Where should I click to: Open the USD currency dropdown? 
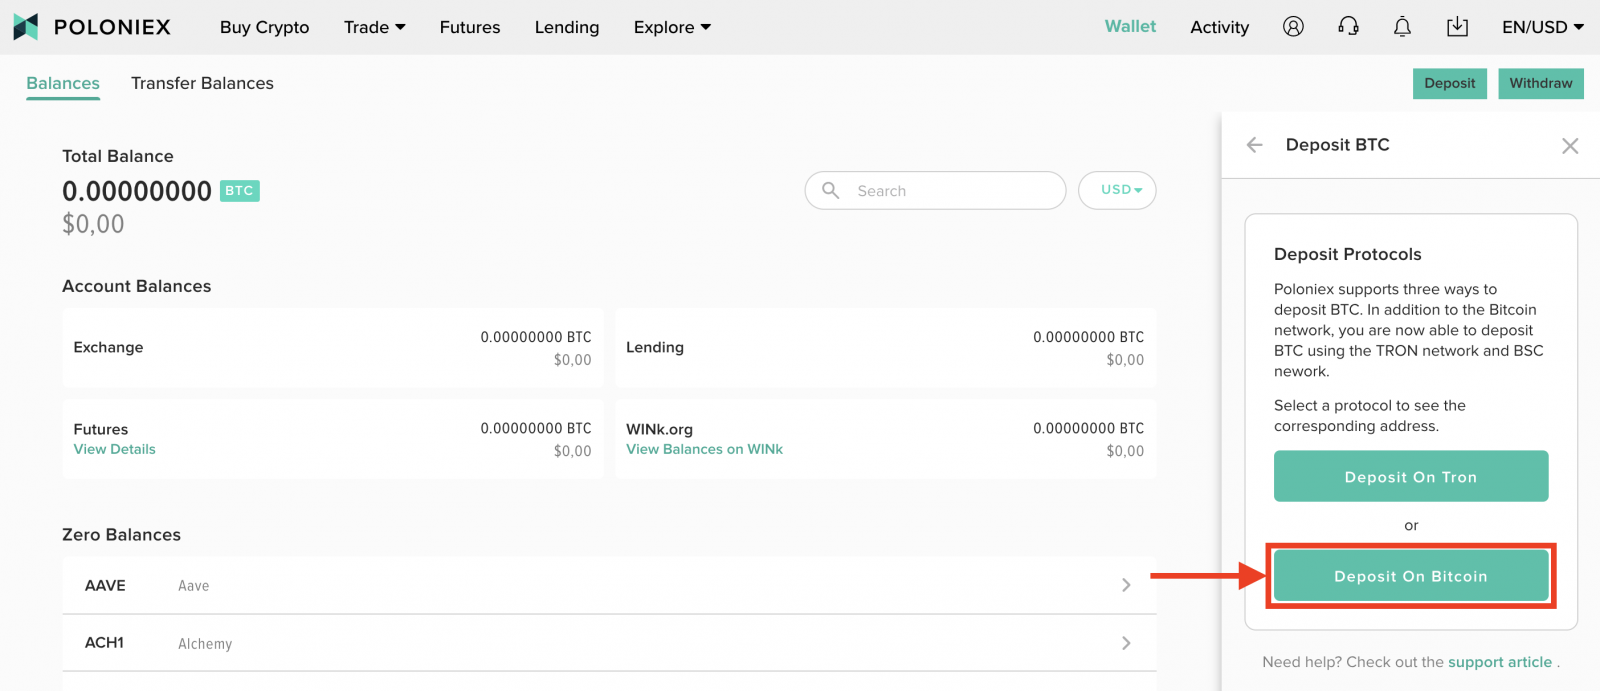(1117, 190)
